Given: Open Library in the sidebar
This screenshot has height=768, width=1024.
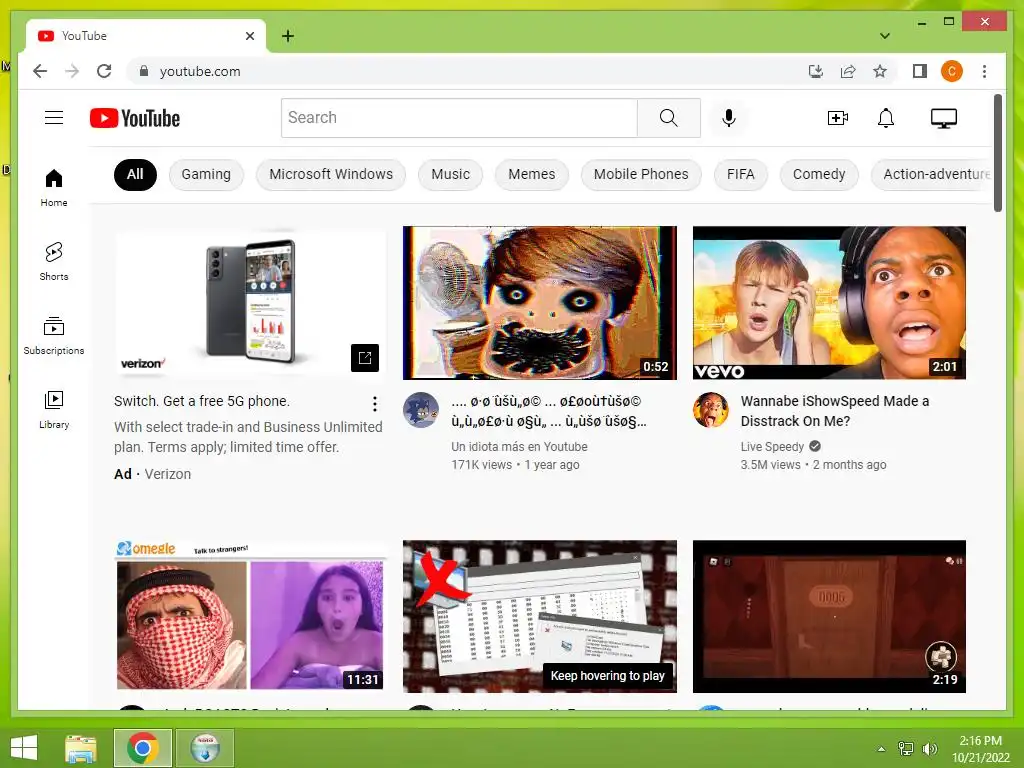Looking at the screenshot, I should tap(54, 409).
